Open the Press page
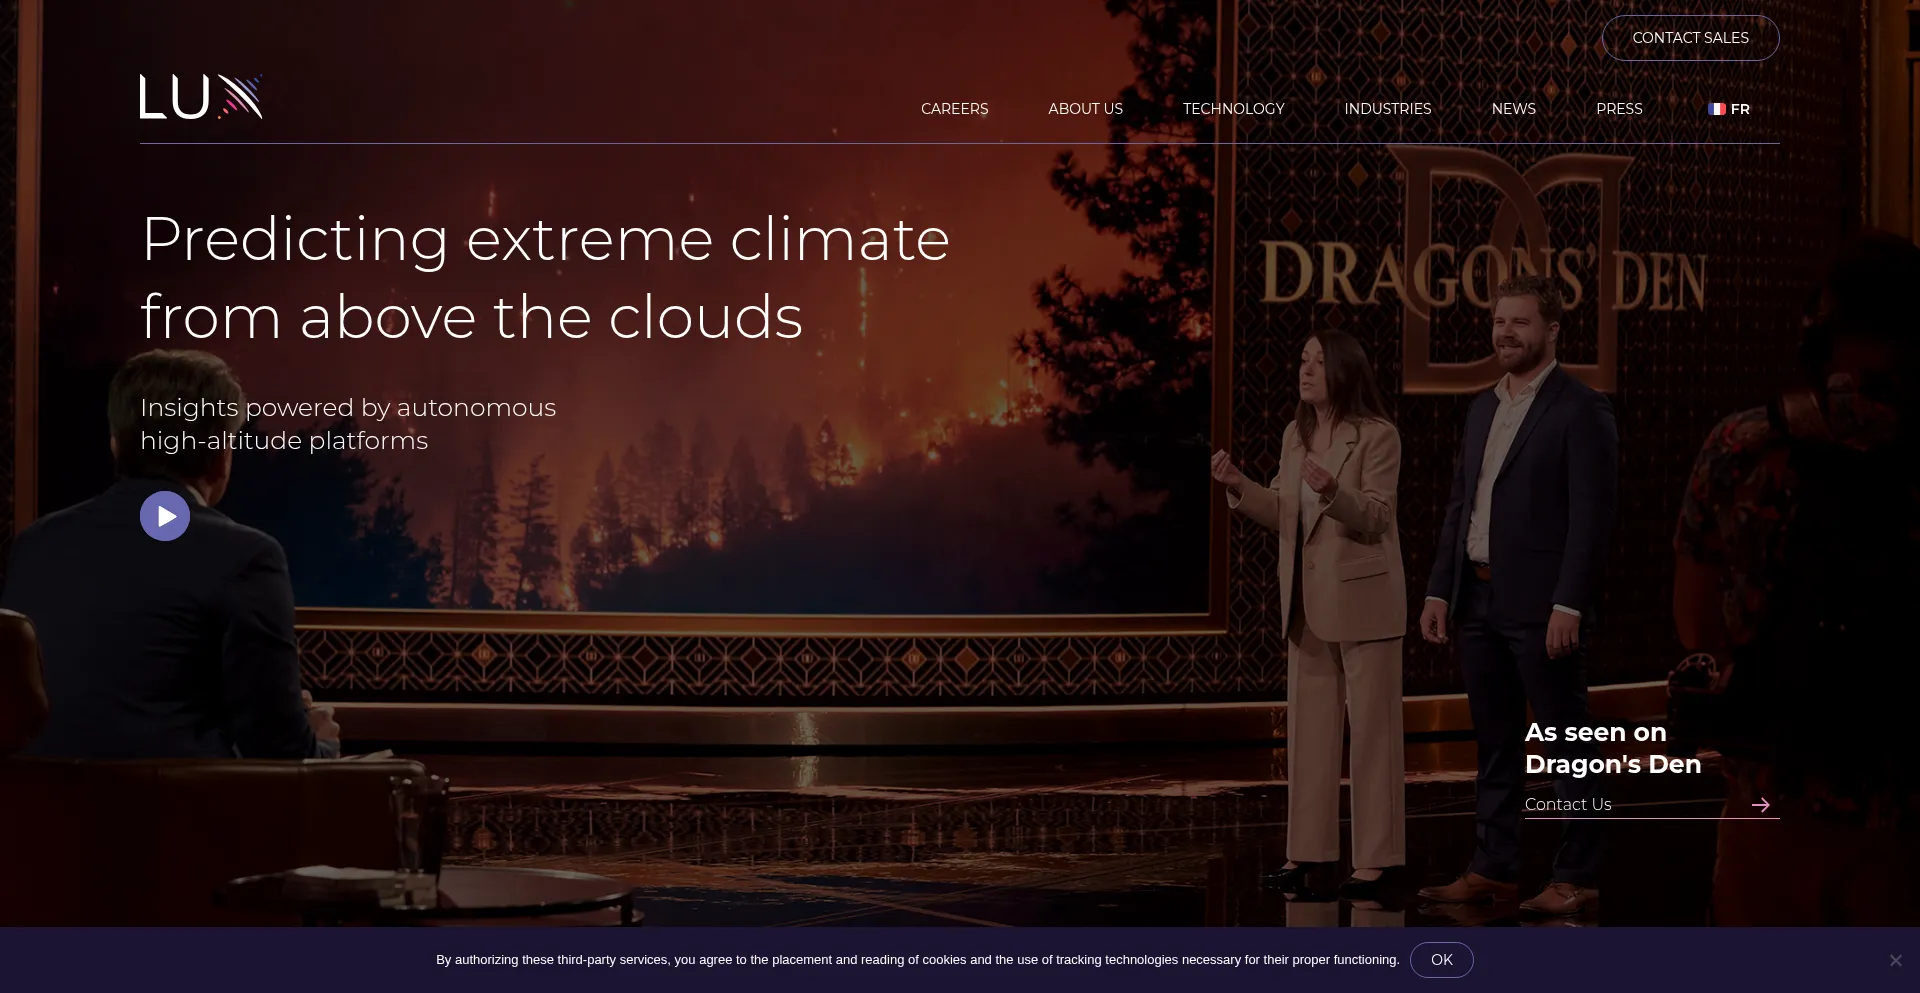The width and height of the screenshot is (1920, 993). click(1619, 109)
